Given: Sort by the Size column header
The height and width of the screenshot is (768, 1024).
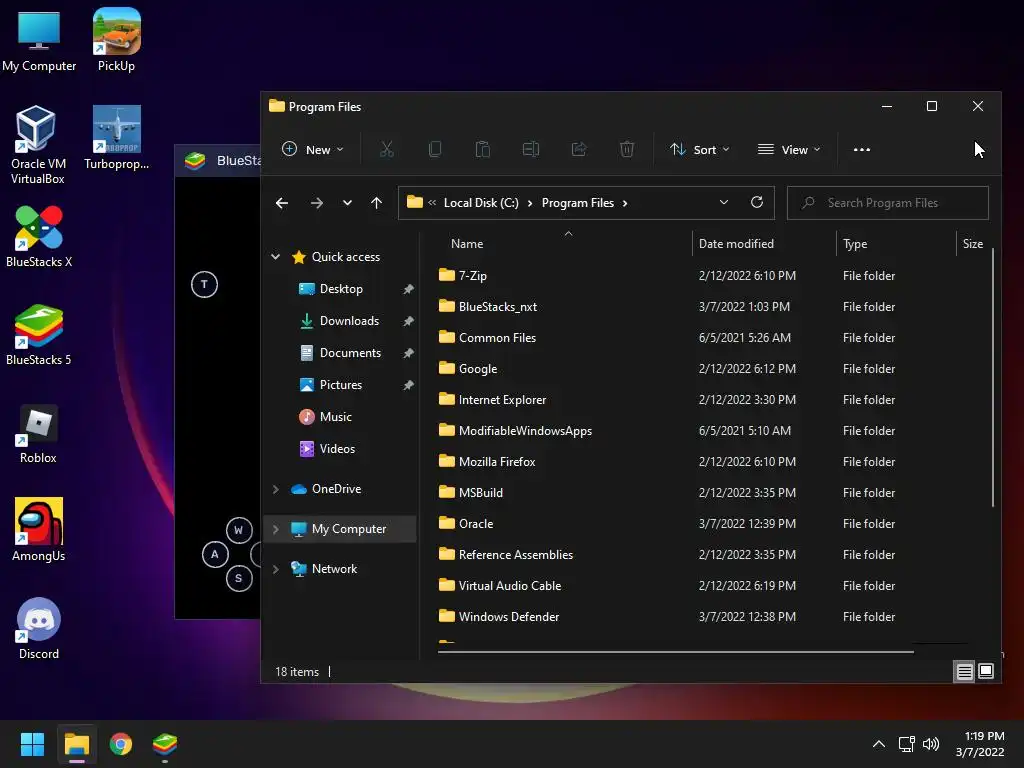Looking at the screenshot, I should 973,244.
